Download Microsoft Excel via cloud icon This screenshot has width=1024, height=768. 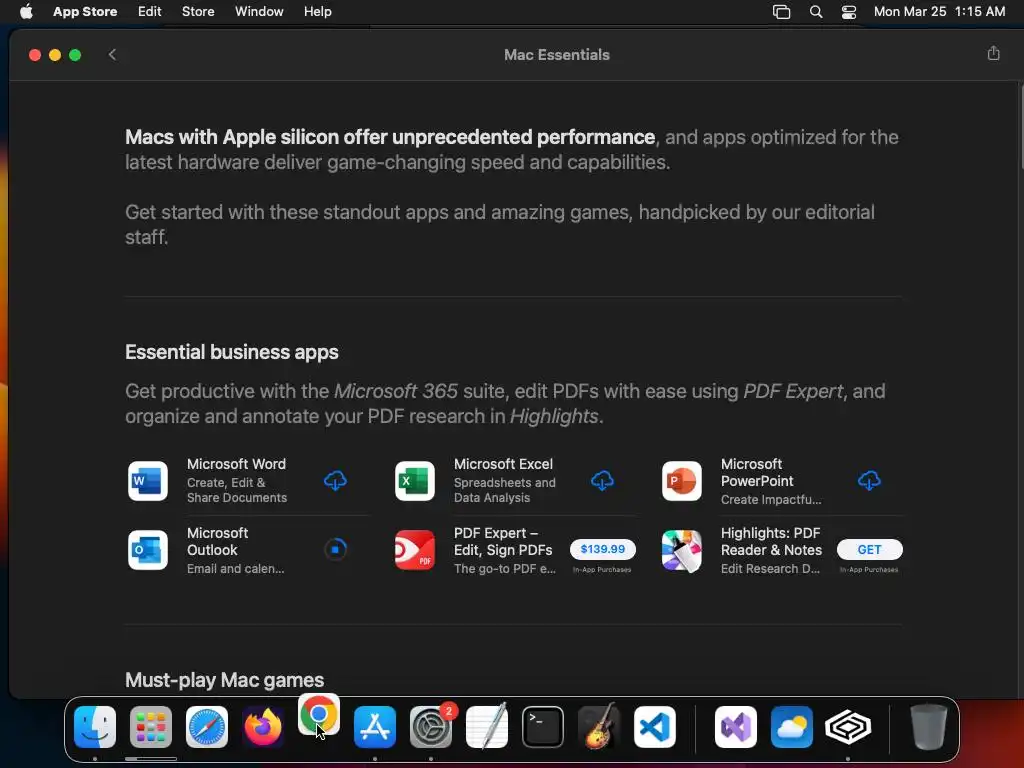tap(602, 481)
